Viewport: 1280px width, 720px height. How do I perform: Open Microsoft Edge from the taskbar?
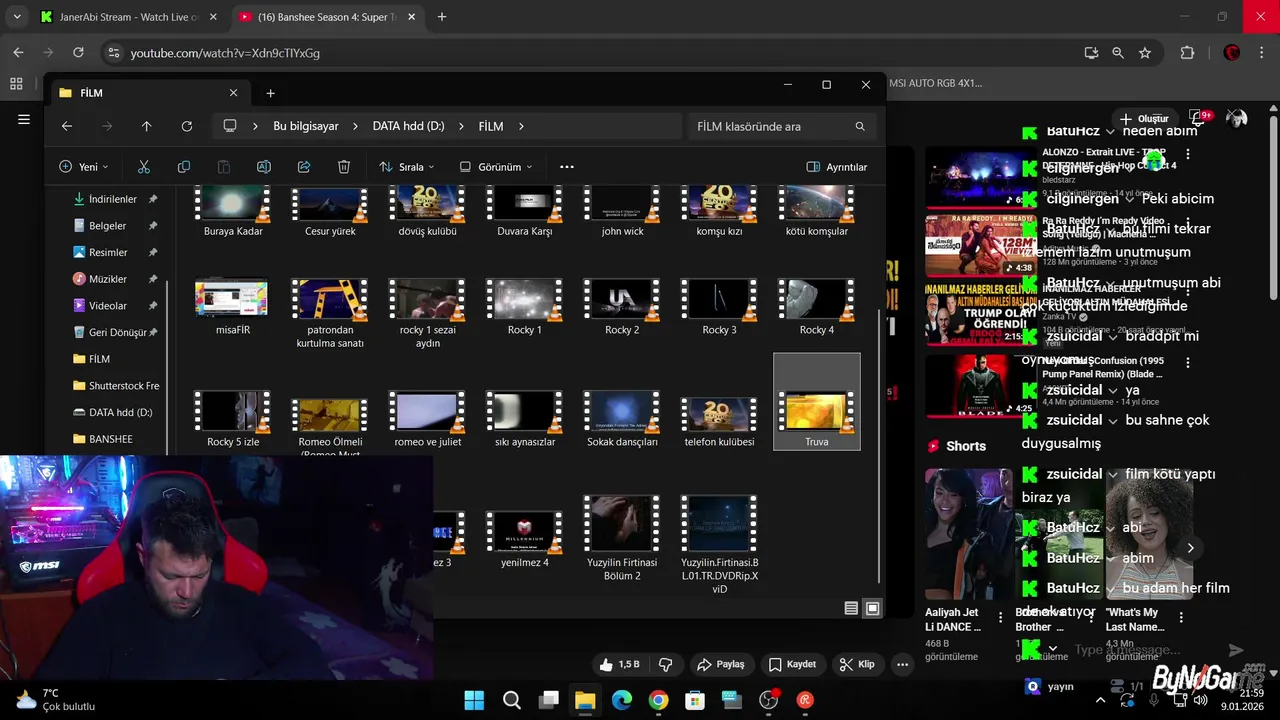click(x=622, y=700)
